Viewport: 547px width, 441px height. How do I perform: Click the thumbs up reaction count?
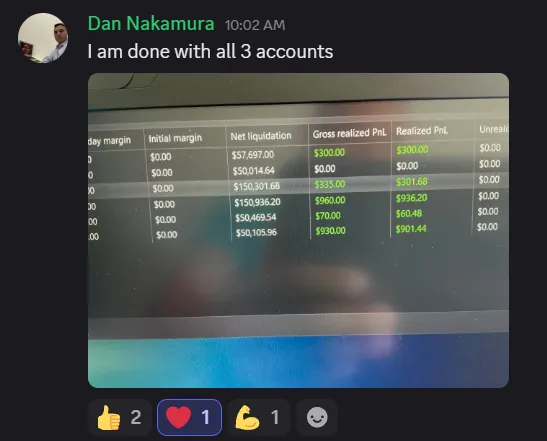pyautogui.click(x=136, y=417)
